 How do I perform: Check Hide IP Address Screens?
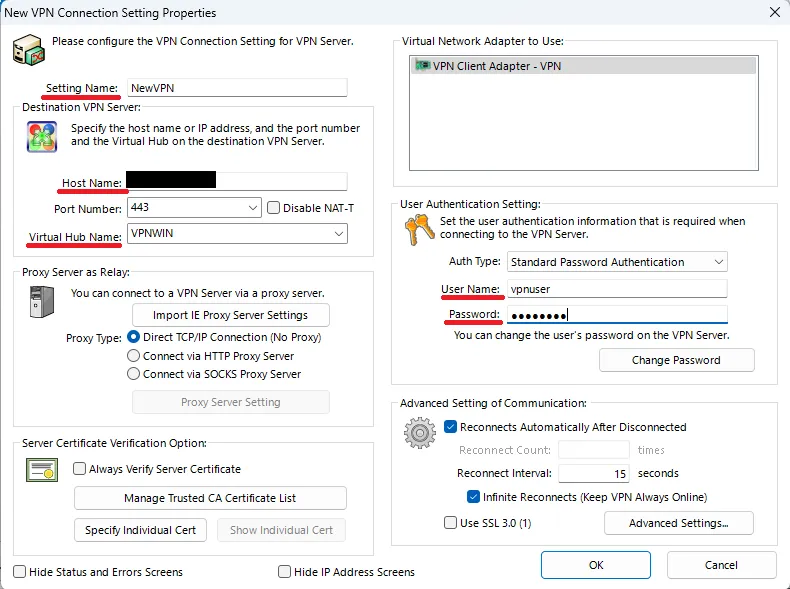(284, 571)
